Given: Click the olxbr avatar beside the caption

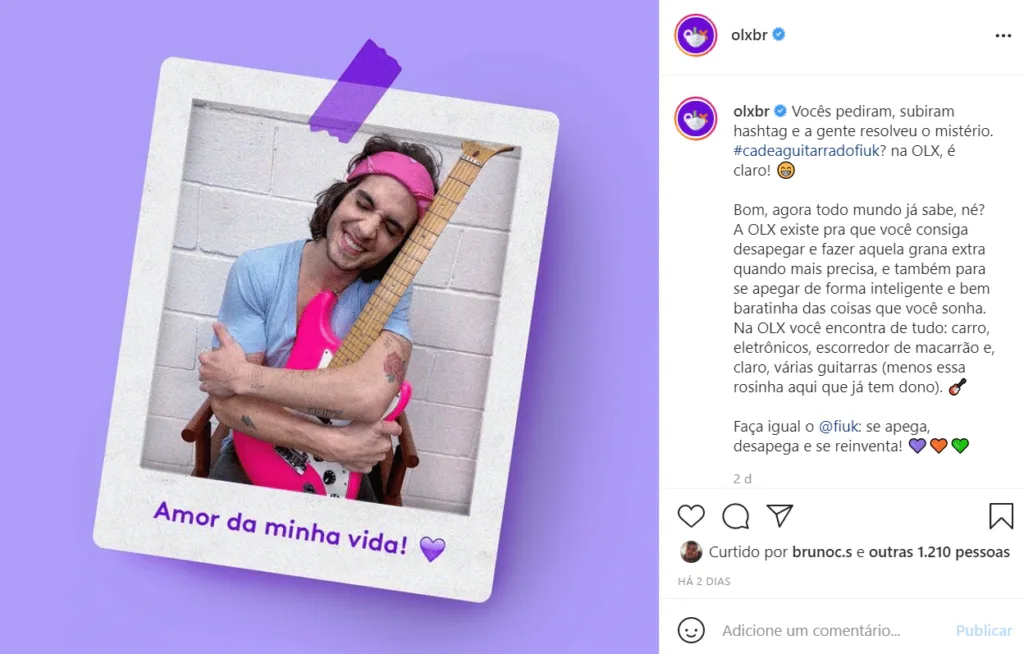Looking at the screenshot, I should [x=696, y=118].
